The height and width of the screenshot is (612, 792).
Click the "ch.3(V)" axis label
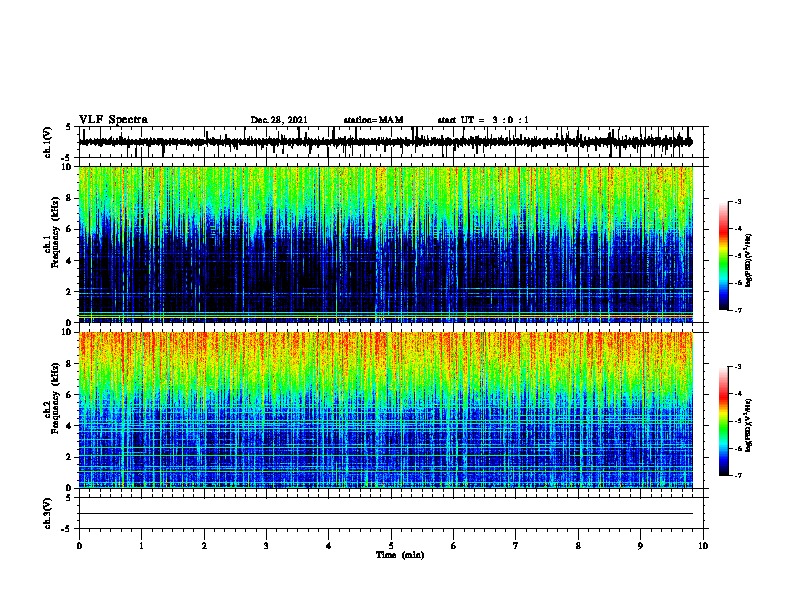coord(48,513)
